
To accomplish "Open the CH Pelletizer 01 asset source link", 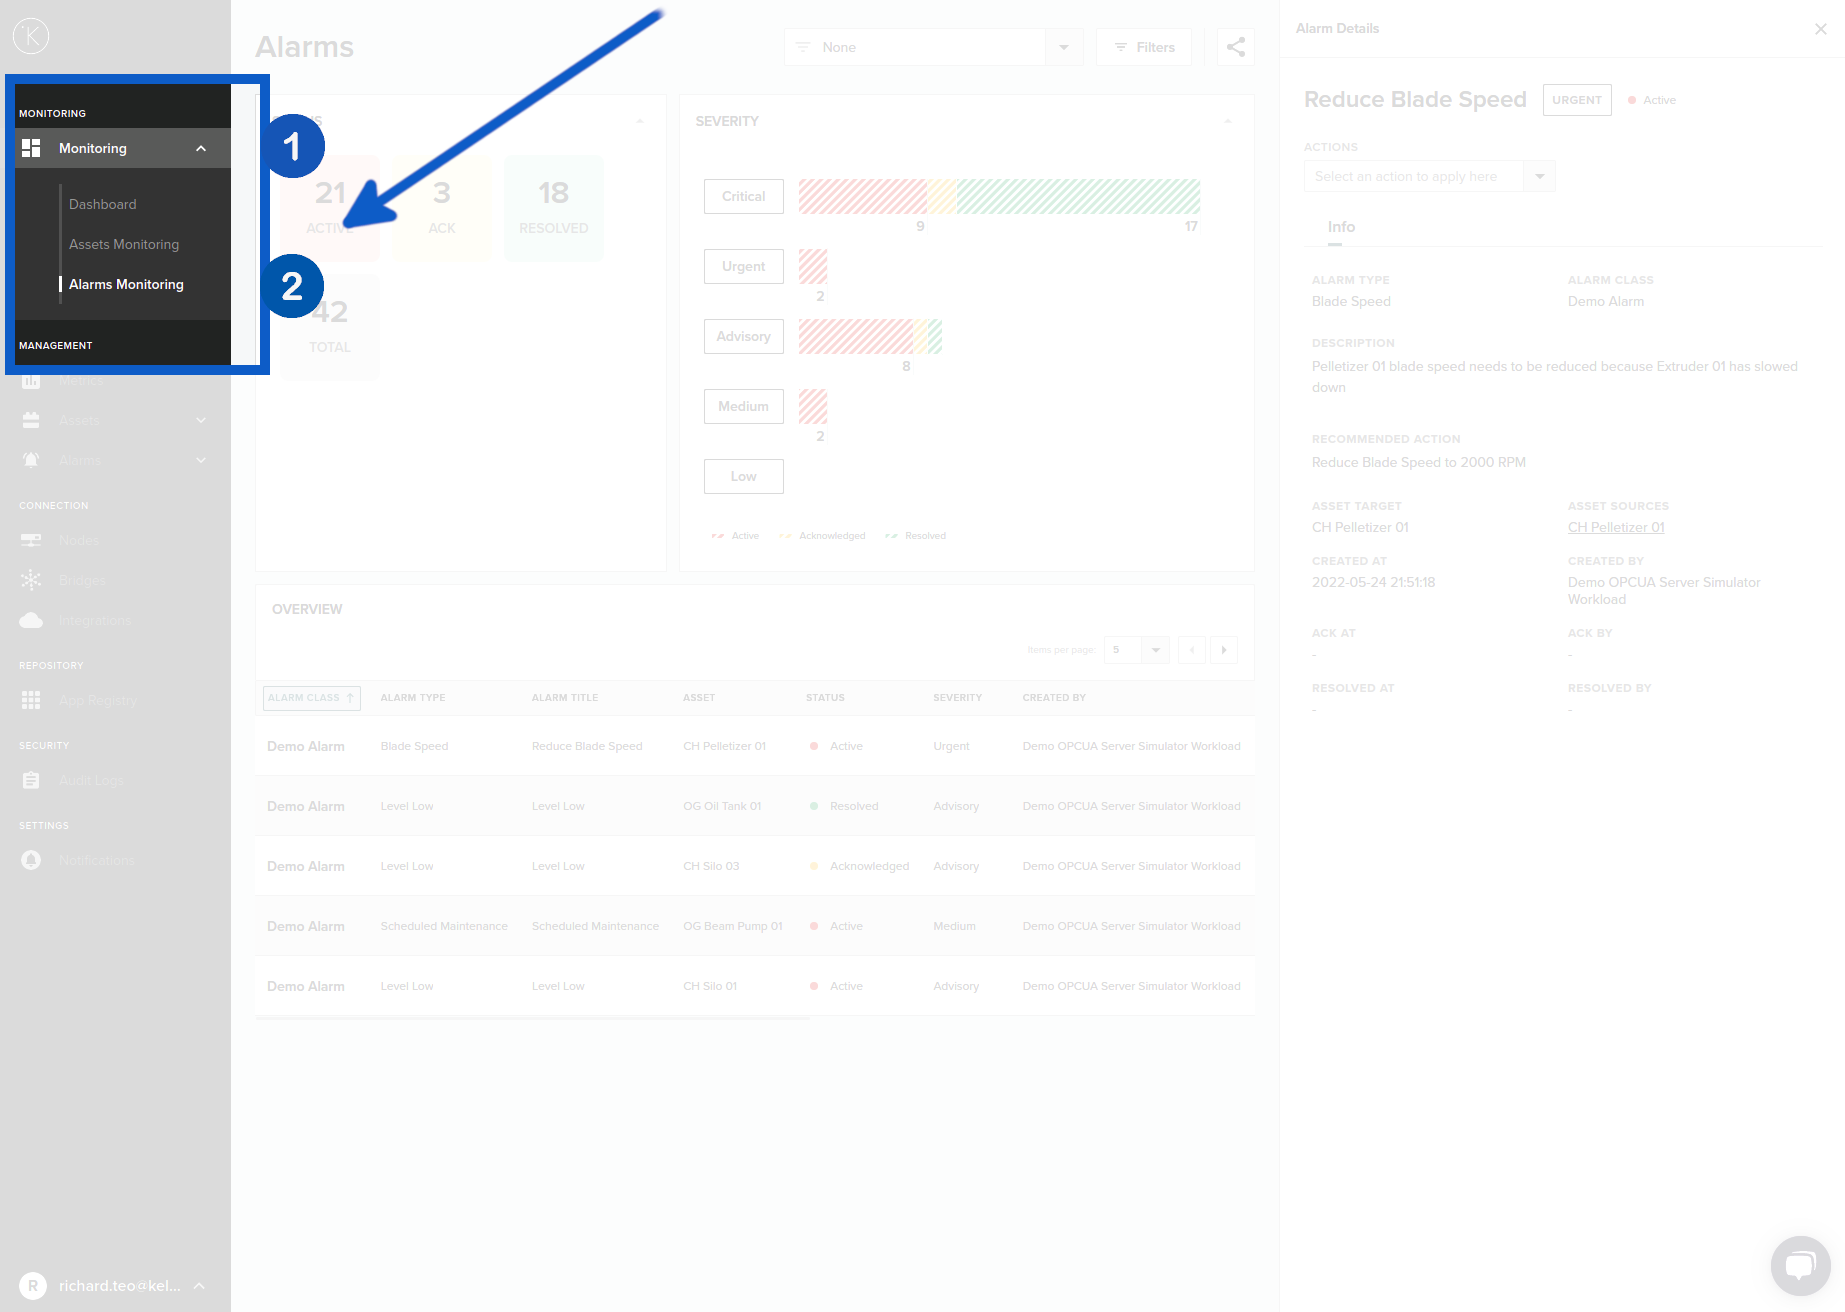I will pyautogui.click(x=1615, y=527).
